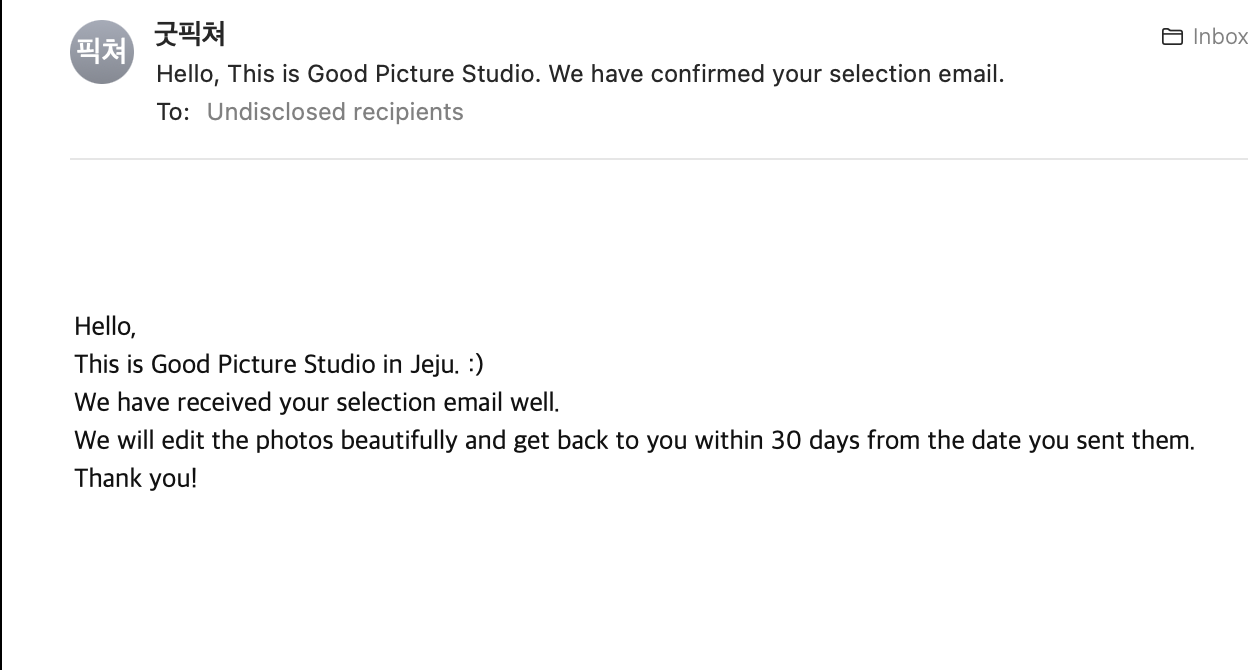Click the line mentioning Good Picture Studio in Jeju
Viewport: 1248px width, 670px height.
click(278, 364)
